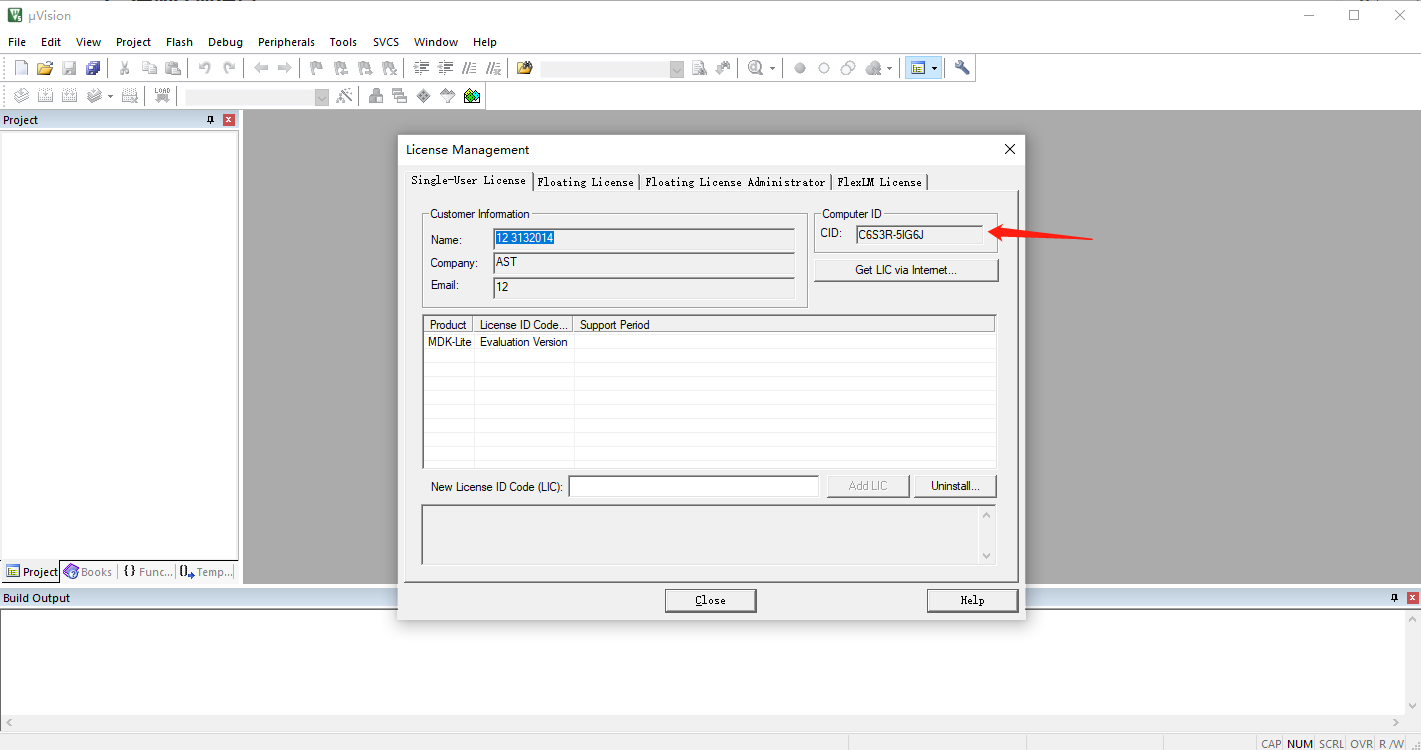The height and width of the screenshot is (750, 1421).
Task: Click the Name field in Customer Information
Action: click(644, 239)
